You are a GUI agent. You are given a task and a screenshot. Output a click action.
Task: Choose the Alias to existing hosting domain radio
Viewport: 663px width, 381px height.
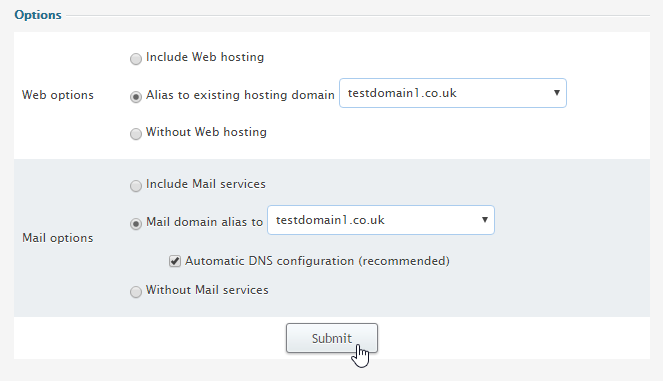(136, 97)
